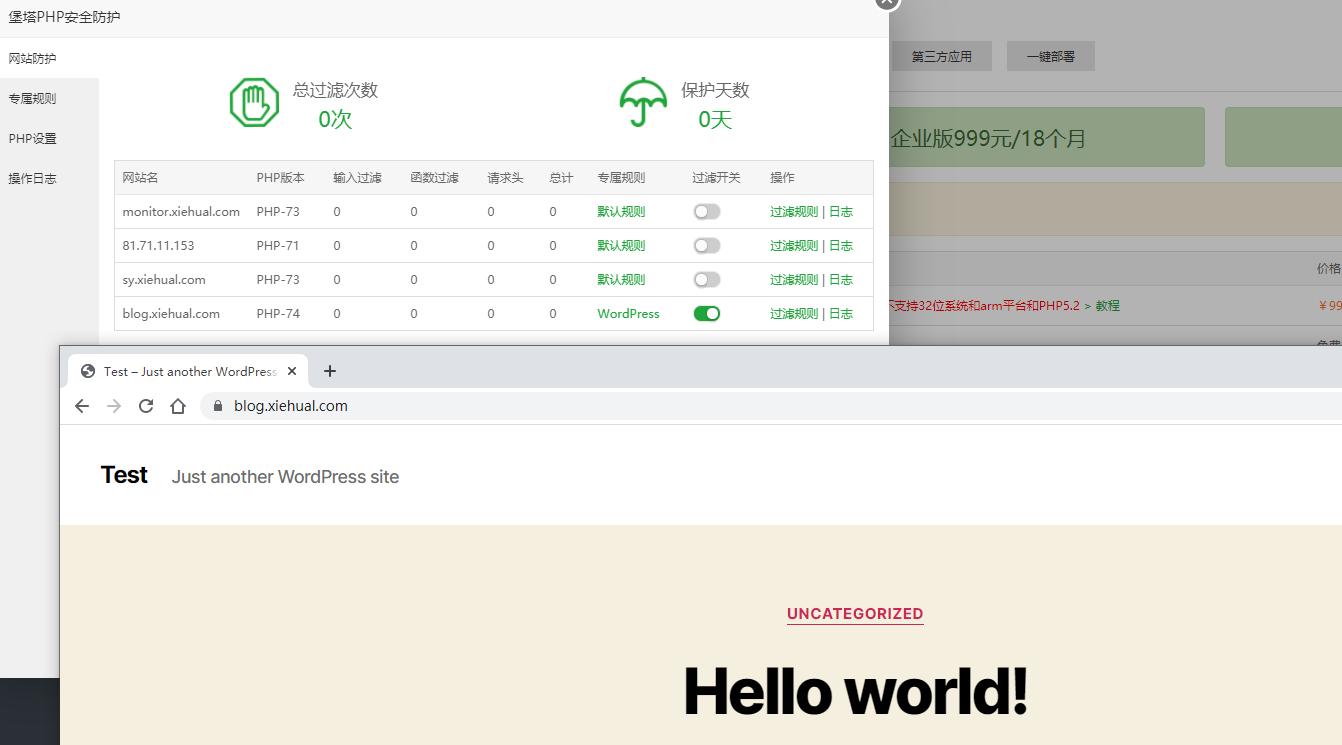Screen dimensions: 1342x745
Task: Click 默认规则 for sy.xiehual.com
Action: pos(621,280)
